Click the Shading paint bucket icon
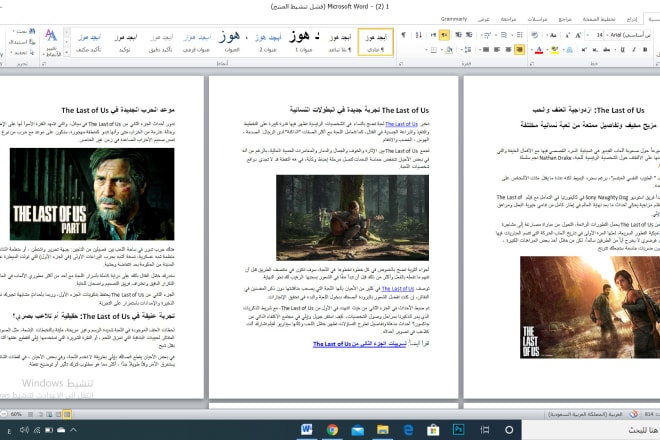Viewport: 660px width, 440px height. [x=449, y=50]
